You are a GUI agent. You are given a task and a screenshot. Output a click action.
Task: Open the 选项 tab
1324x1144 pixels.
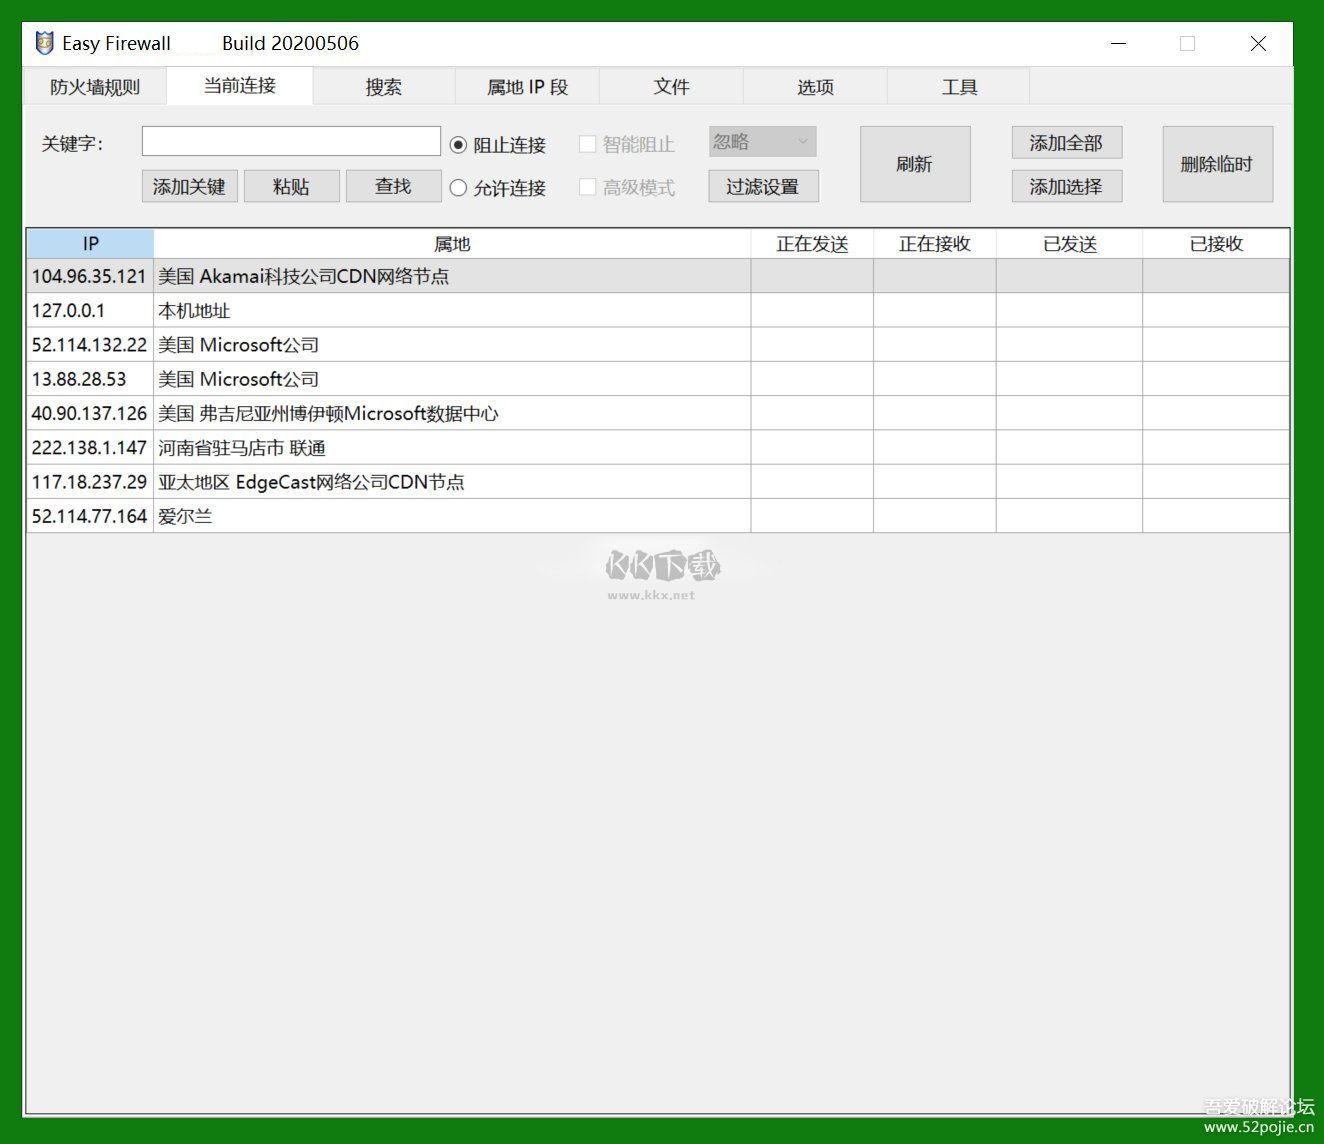pos(814,86)
